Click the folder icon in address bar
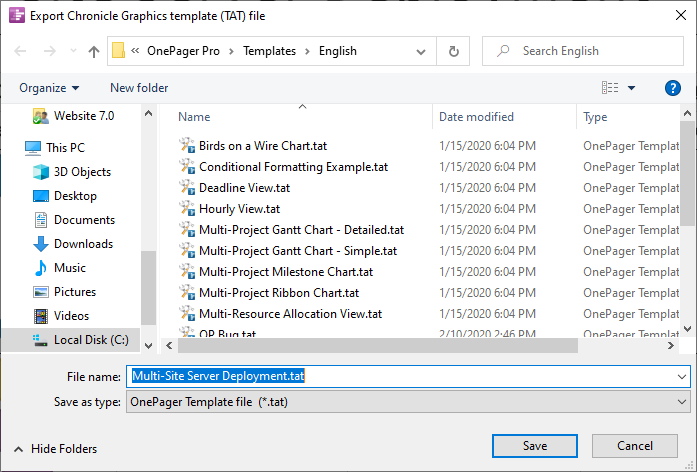 [118, 50]
